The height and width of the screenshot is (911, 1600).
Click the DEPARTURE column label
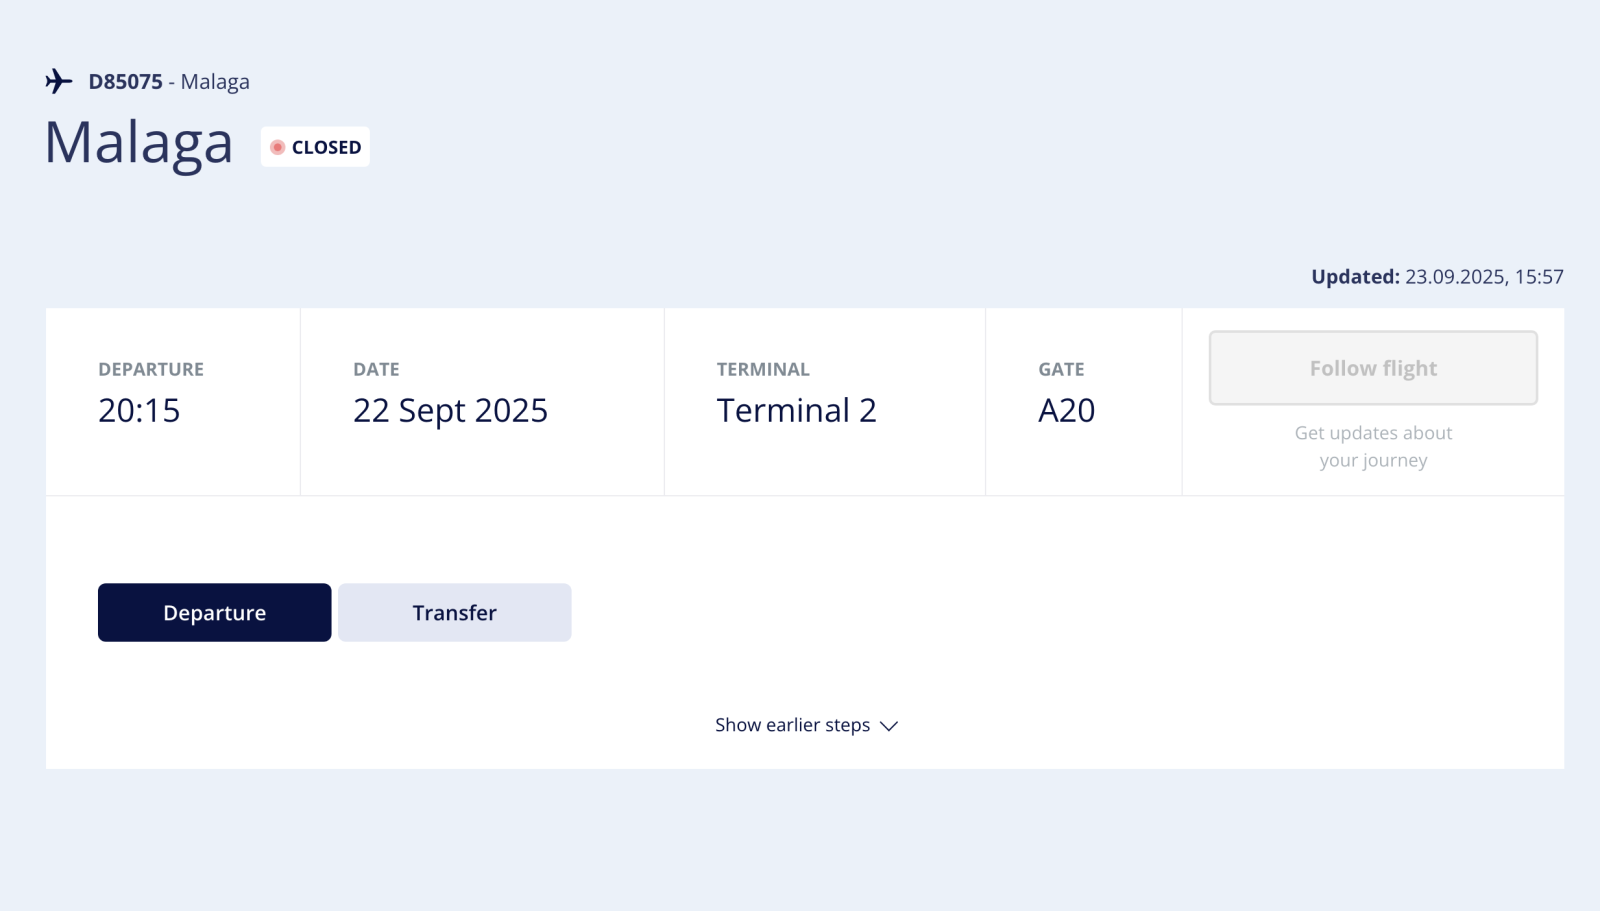pos(151,369)
